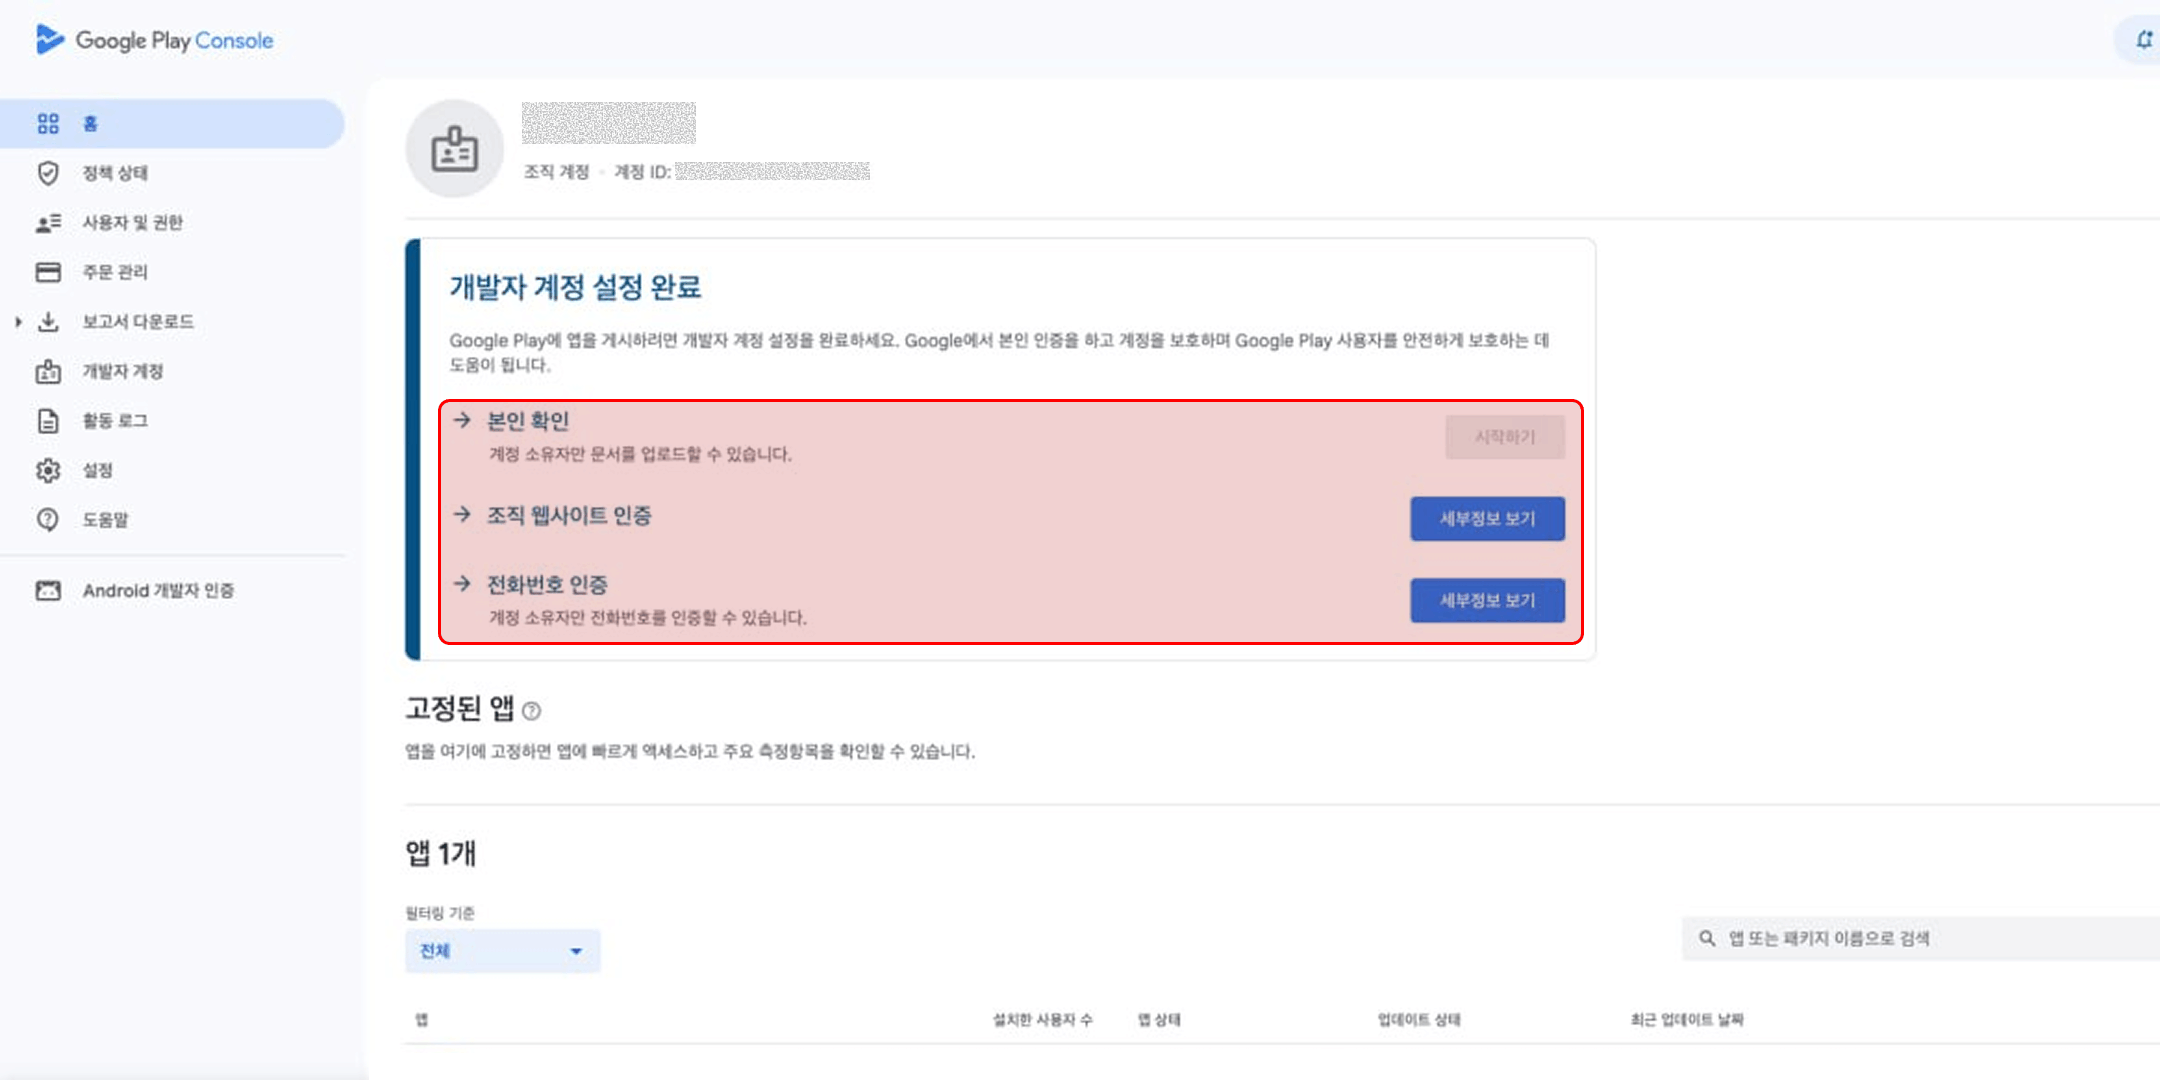
Task: Click 세부정보 보기 for 전화번호 인증
Action: pos(1487,601)
